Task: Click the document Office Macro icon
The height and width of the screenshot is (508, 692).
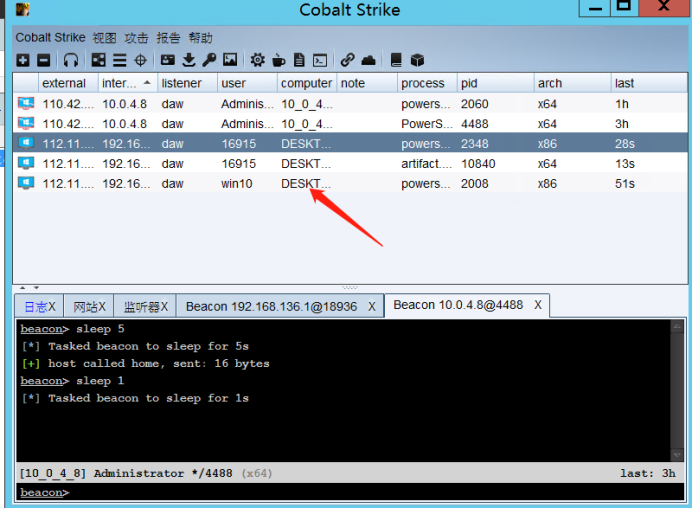Action: click(299, 60)
